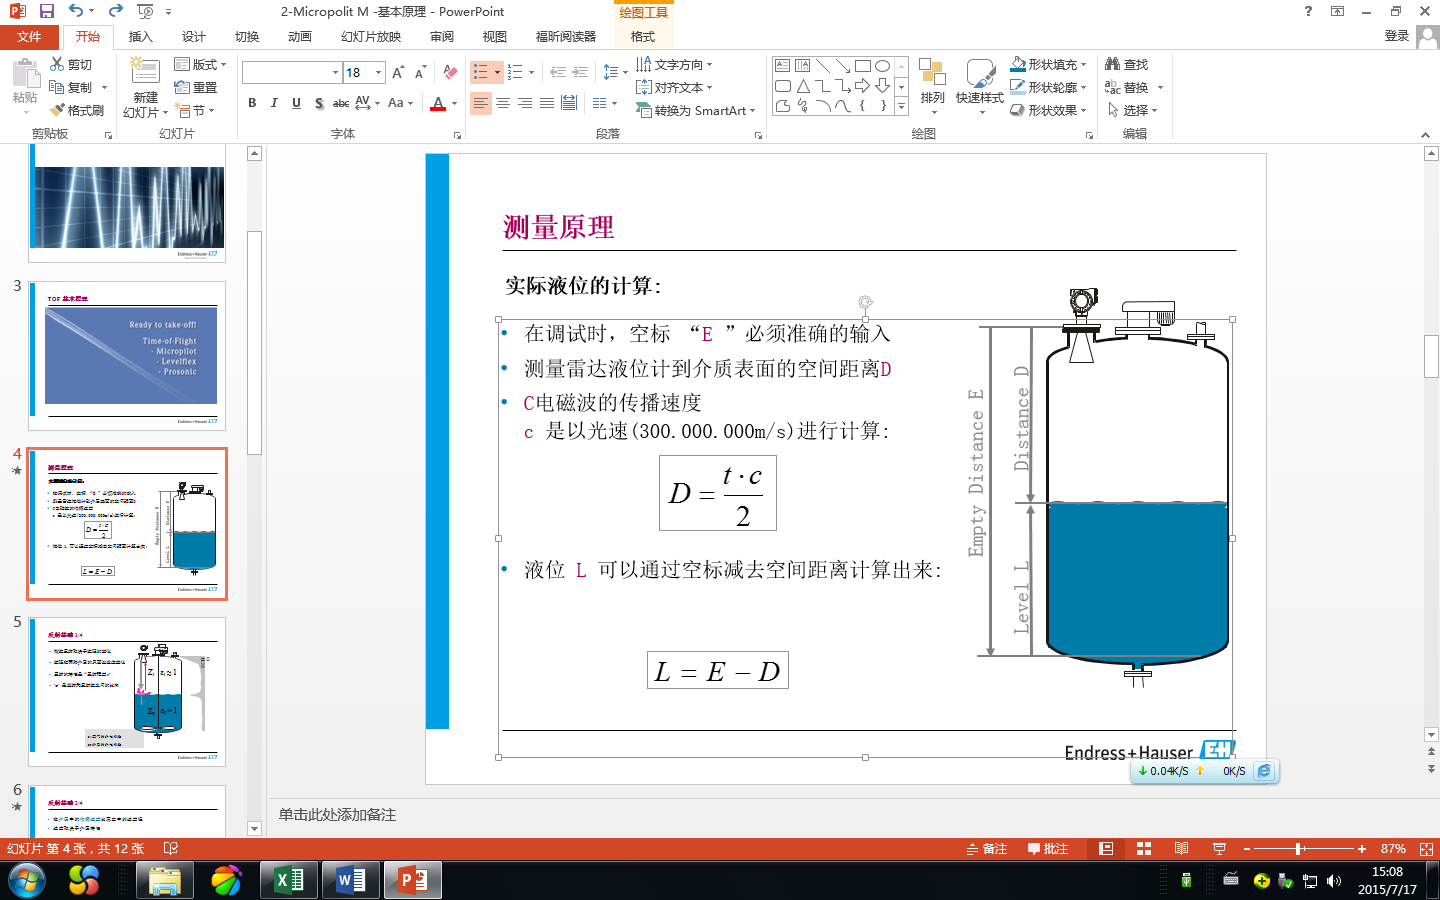The width and height of the screenshot is (1440, 900).
Task: Click Comments (批注) in status bar
Action: click(1048, 849)
